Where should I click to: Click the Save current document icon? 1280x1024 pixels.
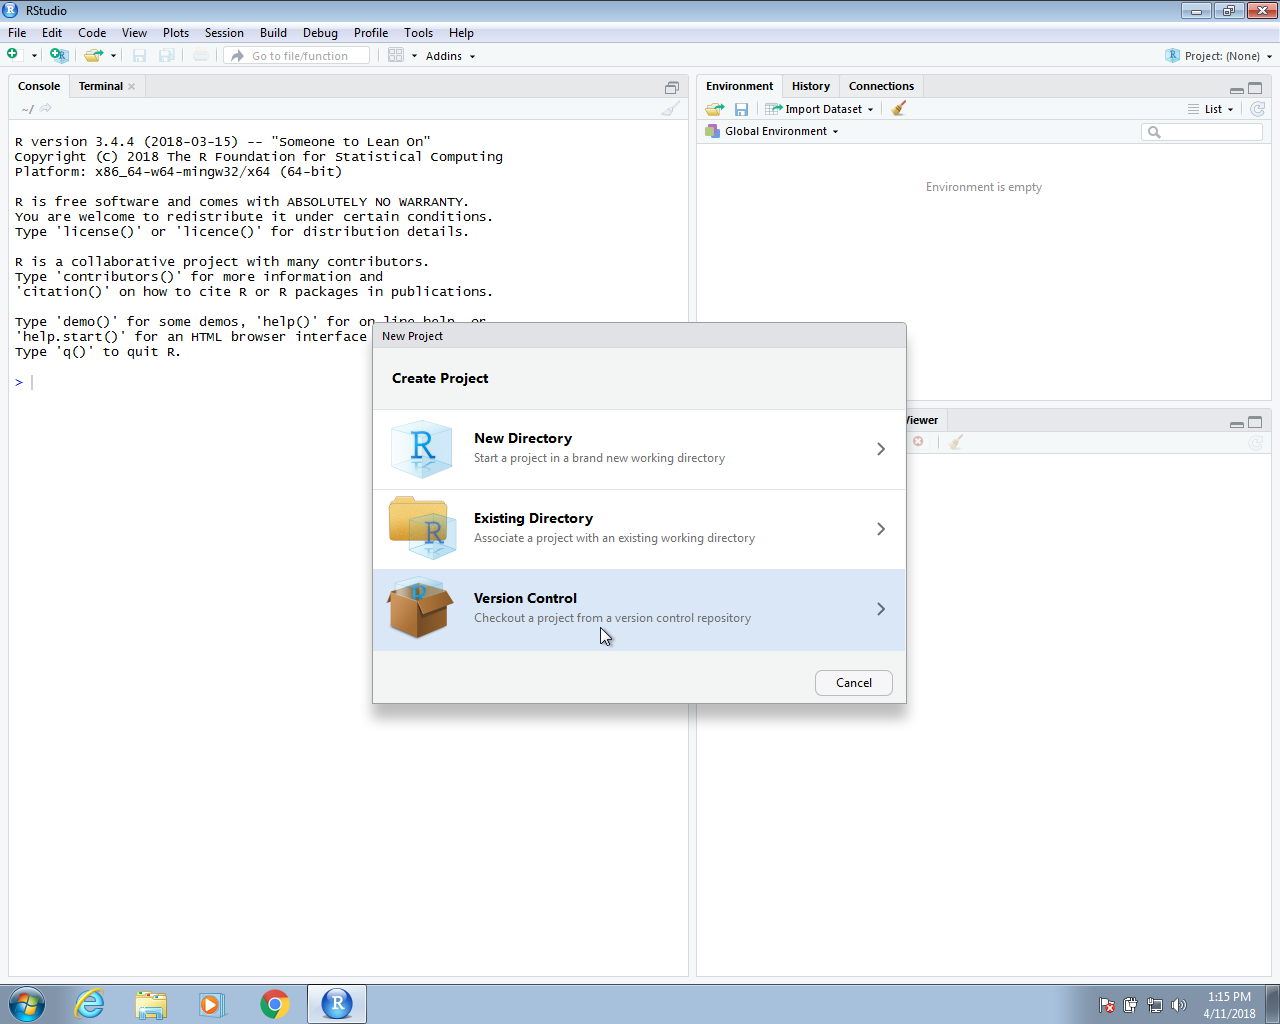pos(139,55)
